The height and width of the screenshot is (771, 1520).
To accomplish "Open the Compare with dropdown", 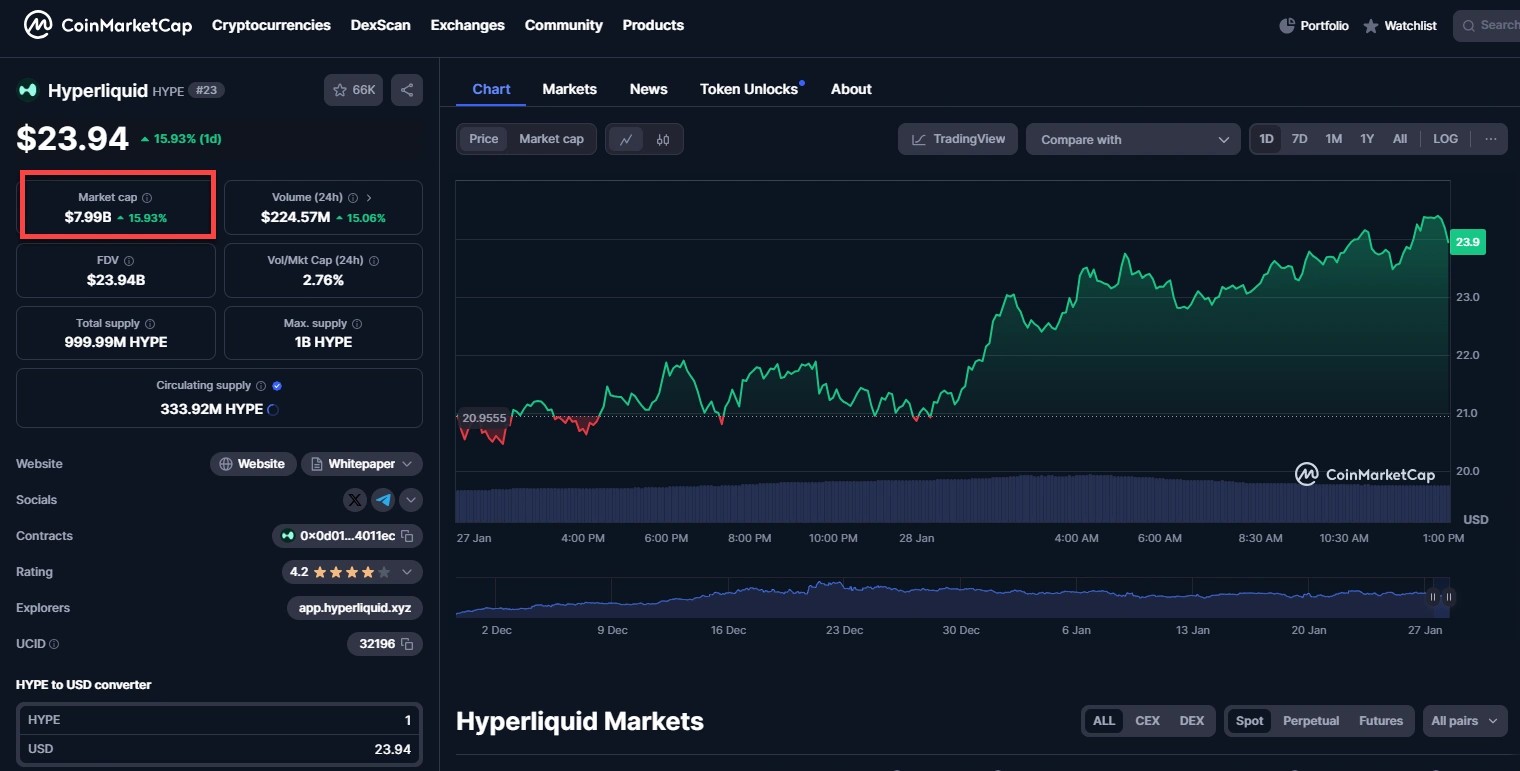I will click(x=1133, y=139).
